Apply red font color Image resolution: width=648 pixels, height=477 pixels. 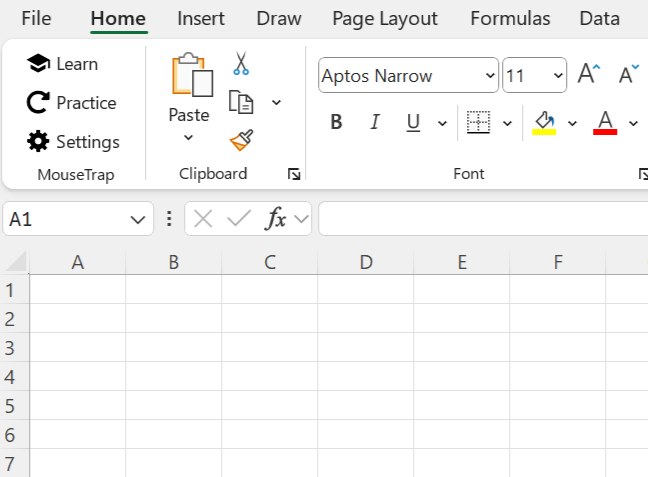click(x=605, y=123)
